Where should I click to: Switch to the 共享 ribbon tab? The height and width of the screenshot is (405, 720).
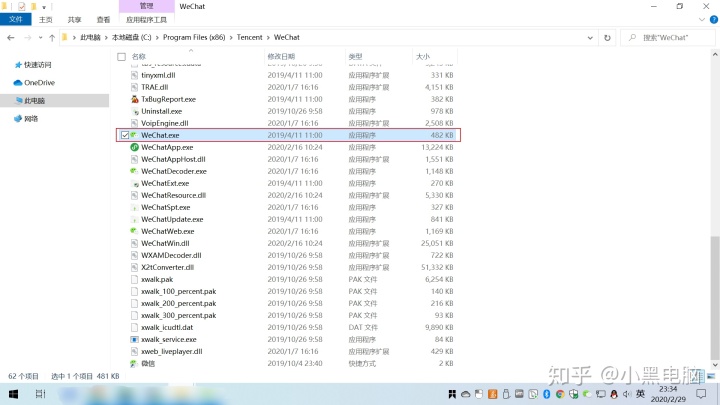[74, 20]
